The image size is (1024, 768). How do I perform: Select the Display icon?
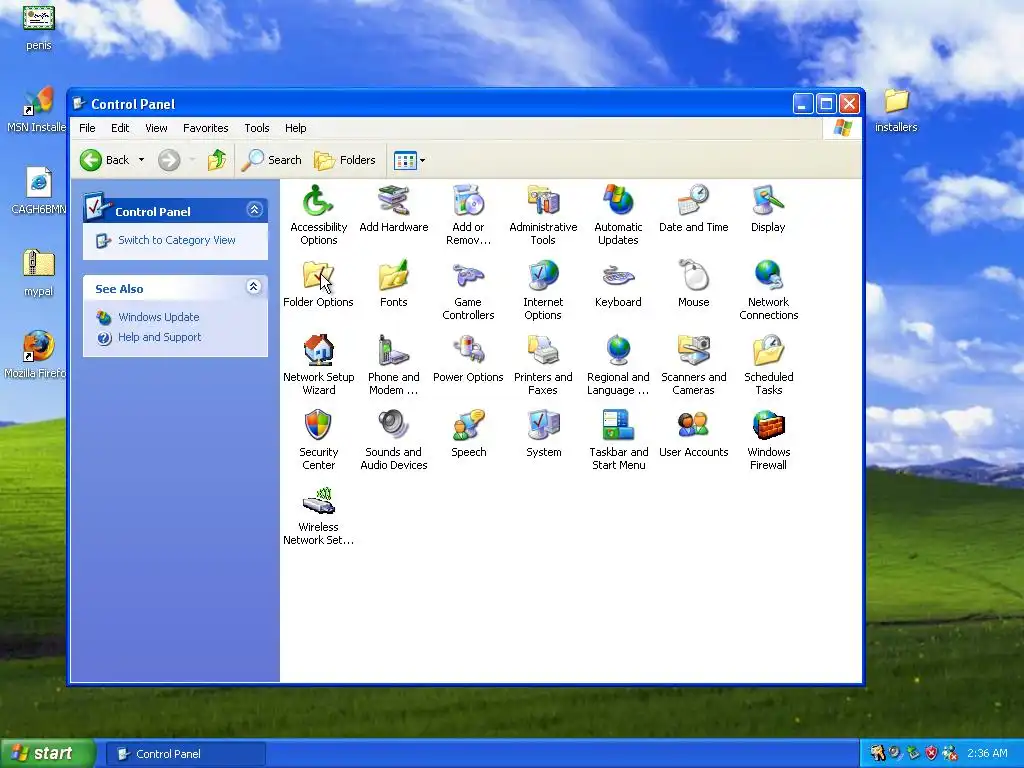768,209
